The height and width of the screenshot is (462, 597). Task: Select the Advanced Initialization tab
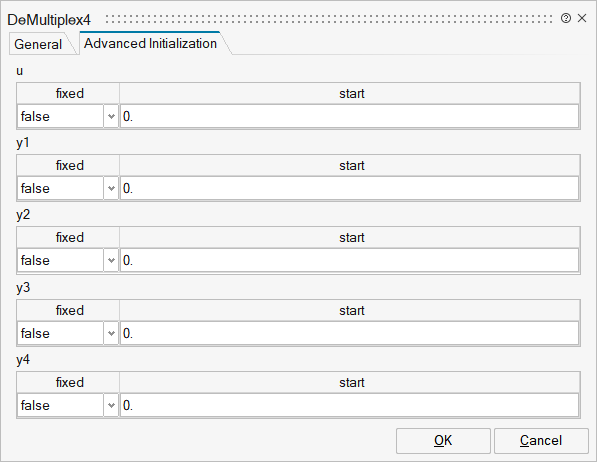pyautogui.click(x=150, y=43)
